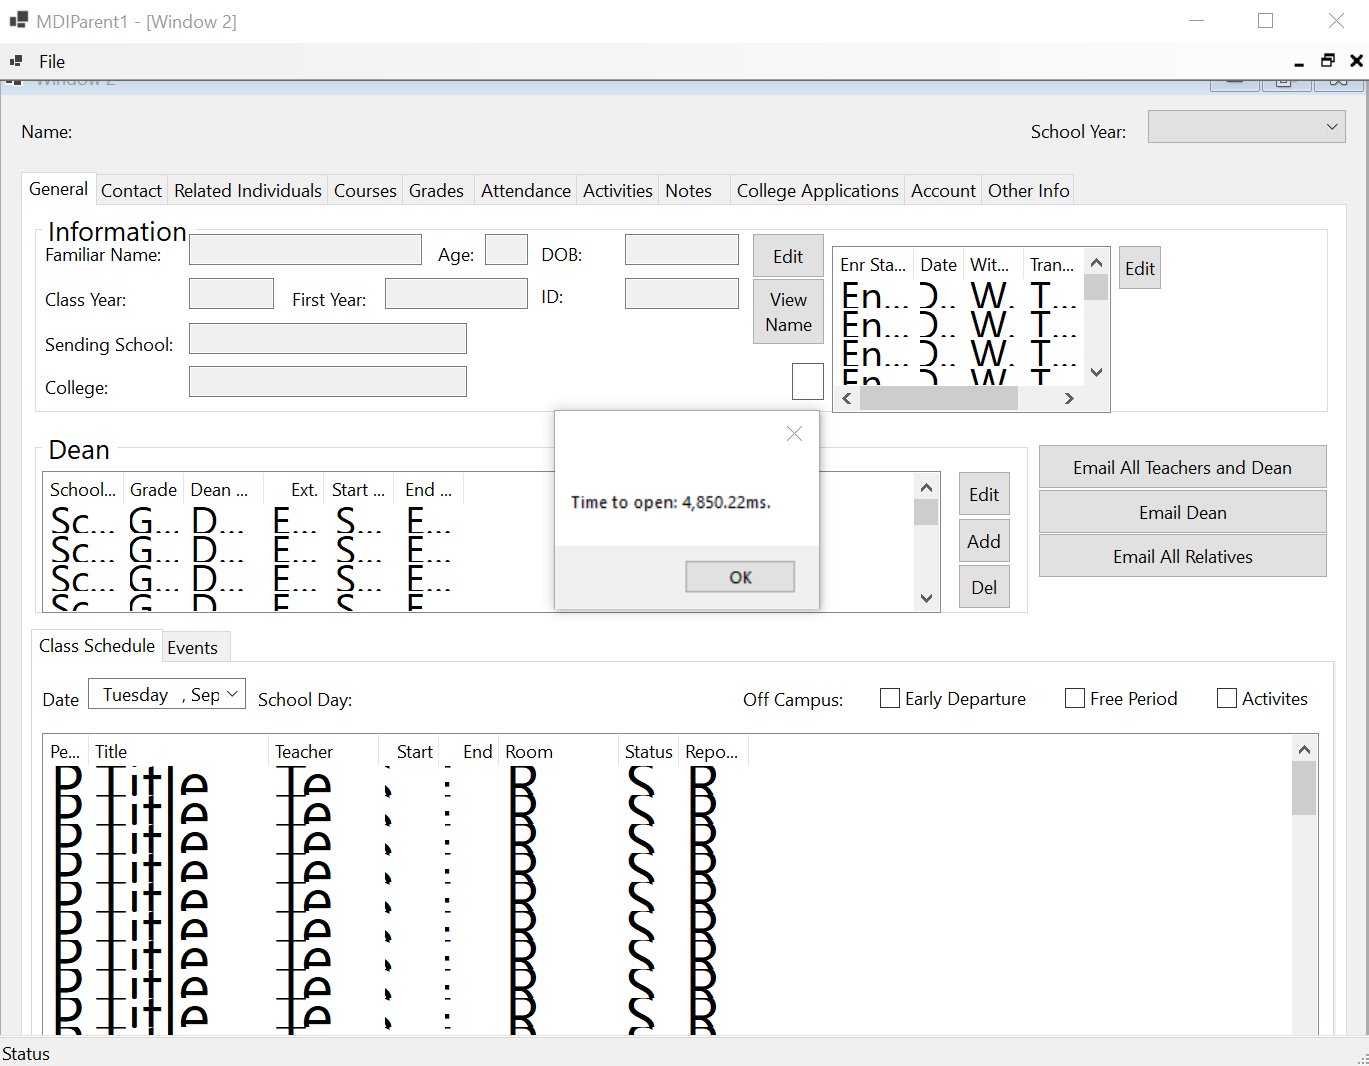Click Room column header in schedule
Screen dimensions: 1369x1066
[558, 752]
